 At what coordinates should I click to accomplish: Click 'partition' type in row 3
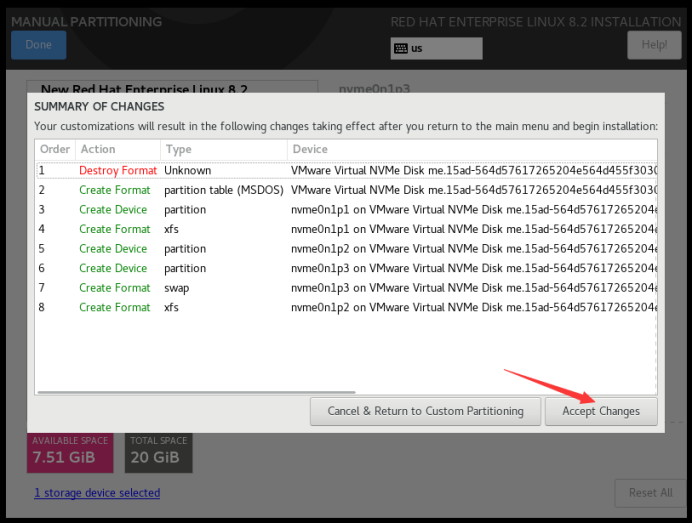point(185,210)
